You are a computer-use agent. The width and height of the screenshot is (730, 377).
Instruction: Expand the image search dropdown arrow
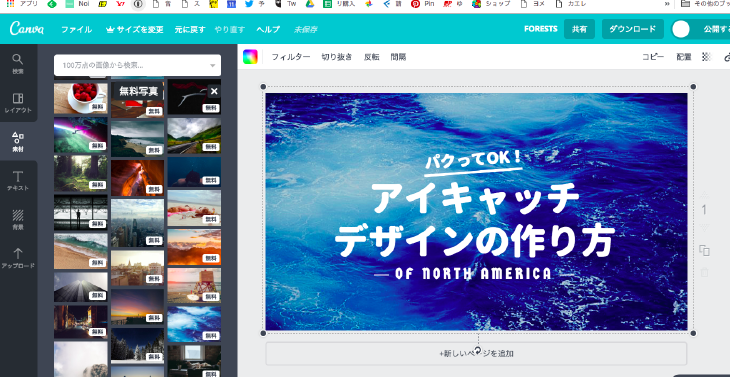coord(213,66)
